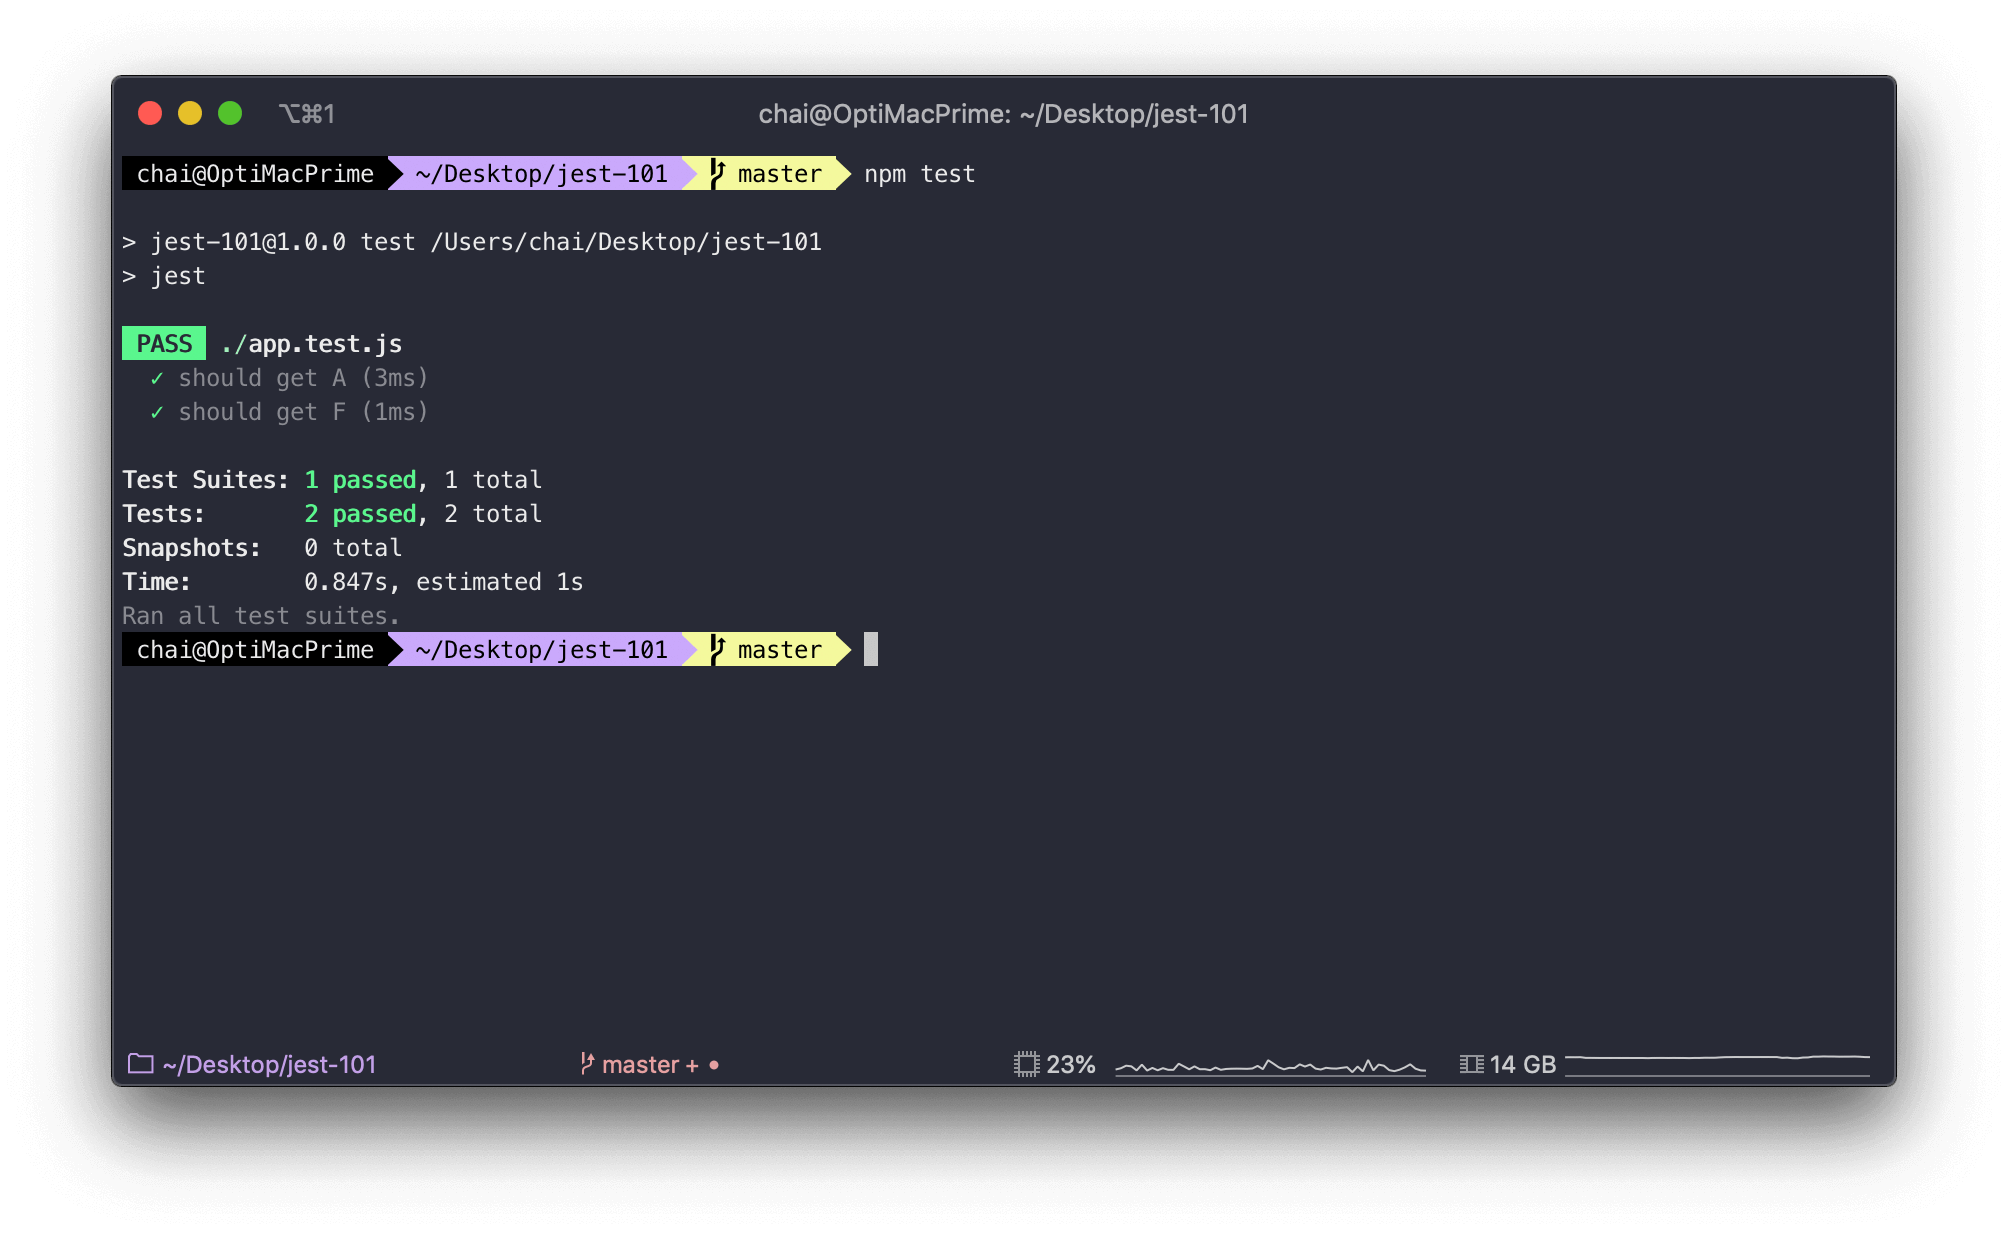
Task: Click the git branch icon in status bar
Action: [587, 1064]
